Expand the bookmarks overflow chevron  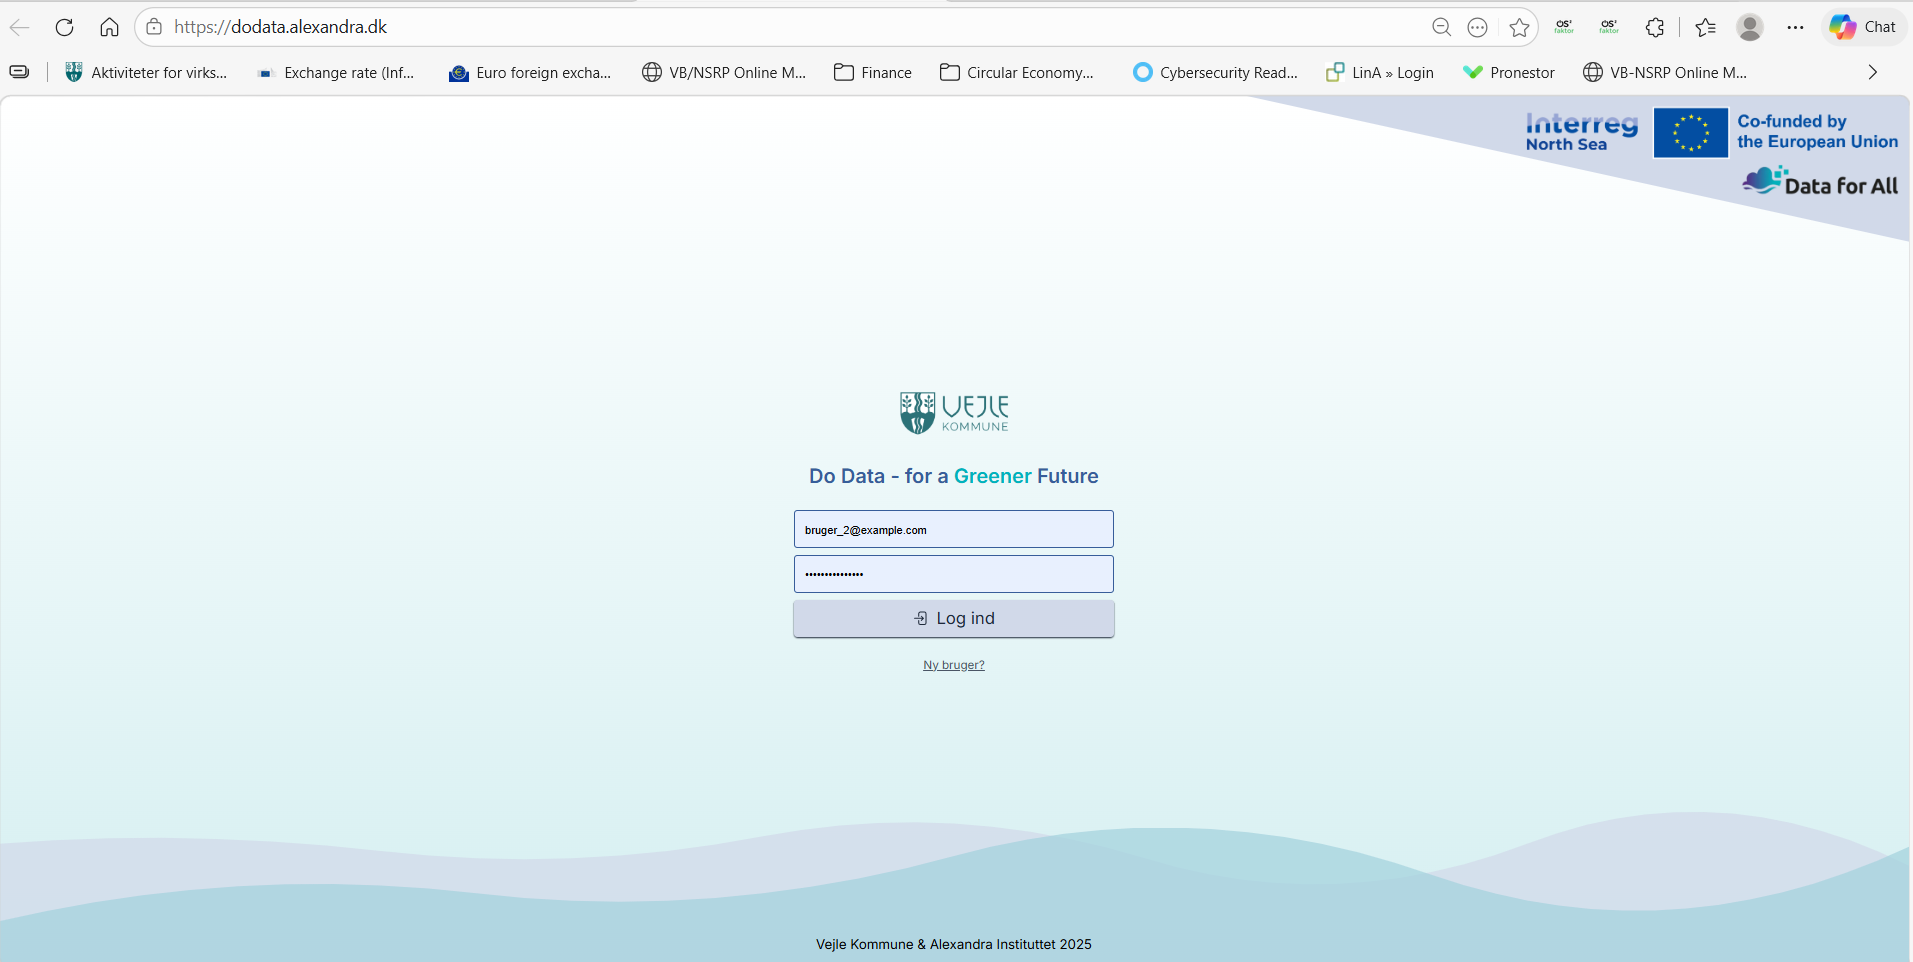(1872, 72)
